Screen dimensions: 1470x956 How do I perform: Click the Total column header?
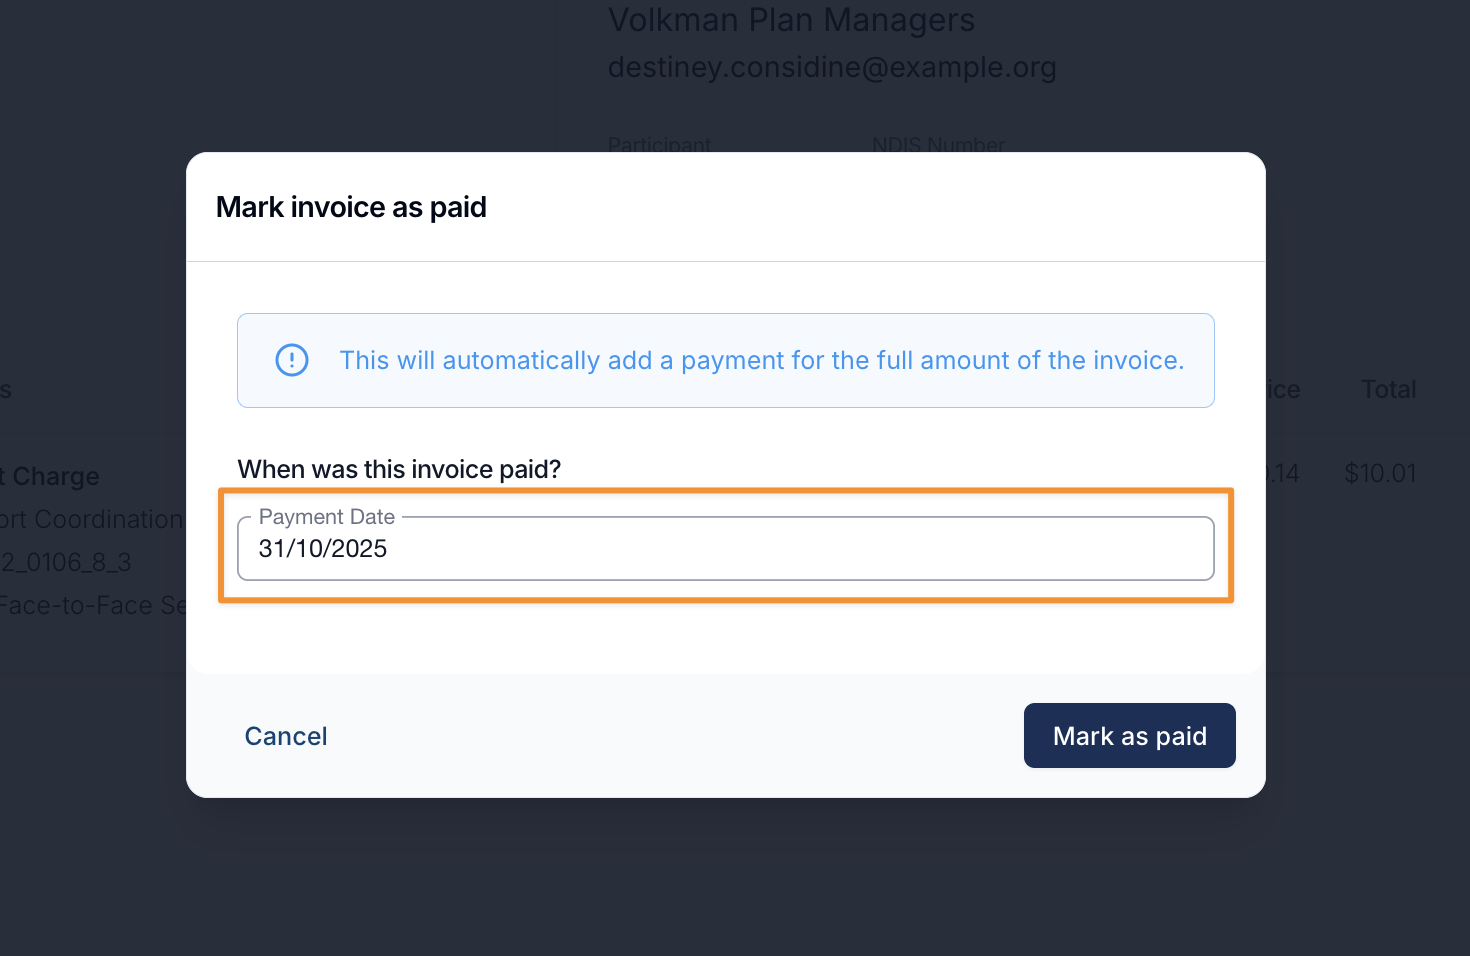pyautogui.click(x=1388, y=389)
